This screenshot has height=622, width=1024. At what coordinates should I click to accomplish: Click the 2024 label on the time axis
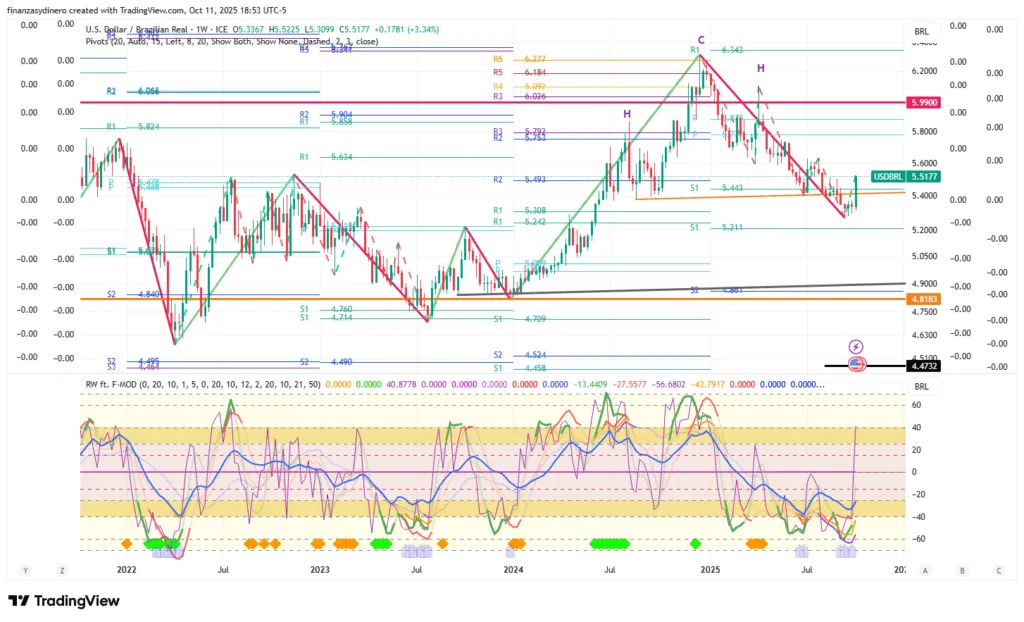click(x=513, y=570)
